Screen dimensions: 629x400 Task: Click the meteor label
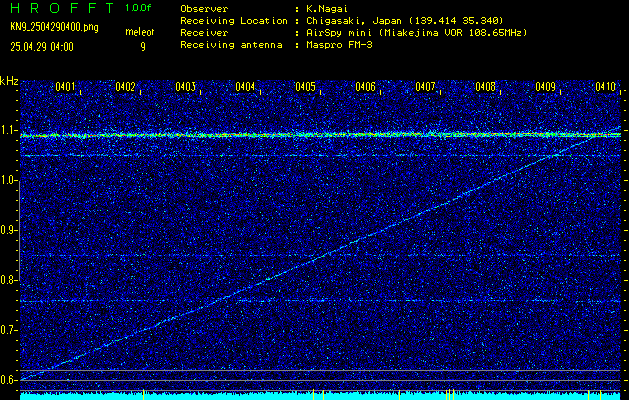coord(140,32)
